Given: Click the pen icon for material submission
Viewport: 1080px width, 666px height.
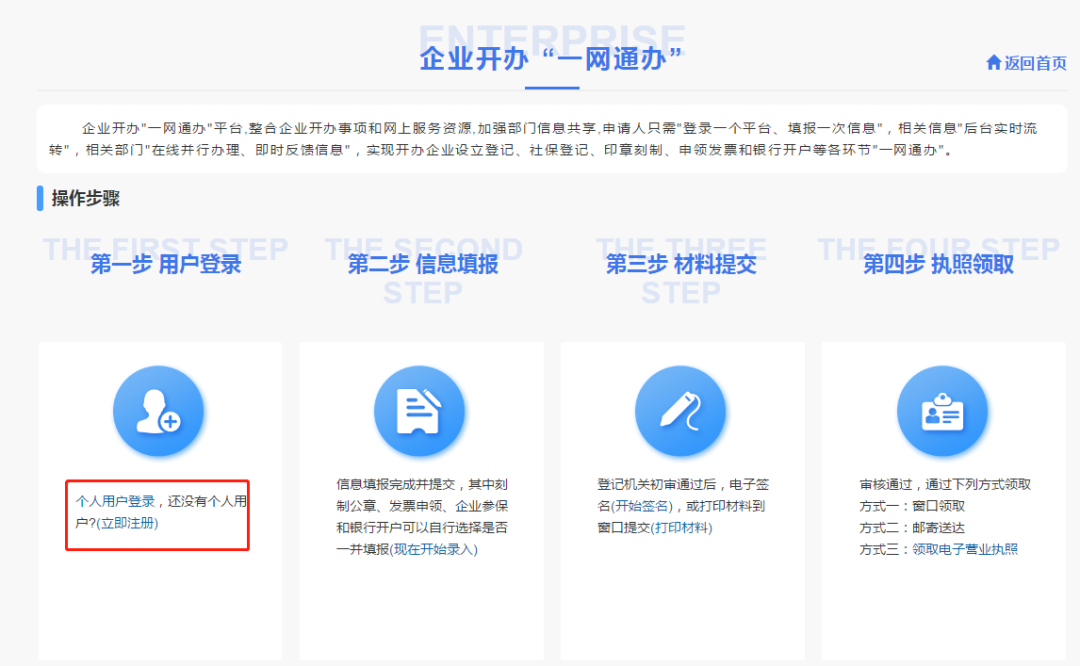Looking at the screenshot, I should click(x=681, y=411).
